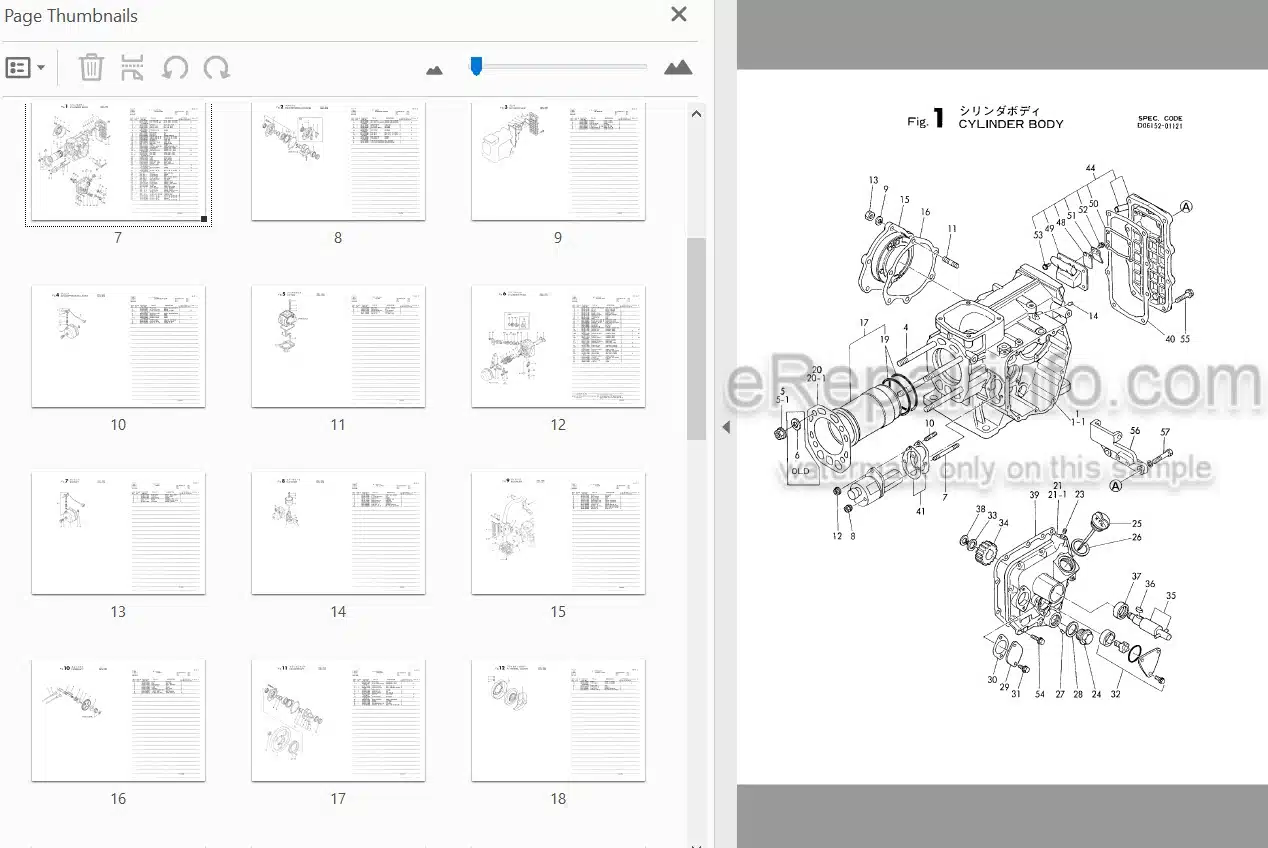Select page 18 thumbnail
The height and width of the screenshot is (848, 1268).
(558, 720)
